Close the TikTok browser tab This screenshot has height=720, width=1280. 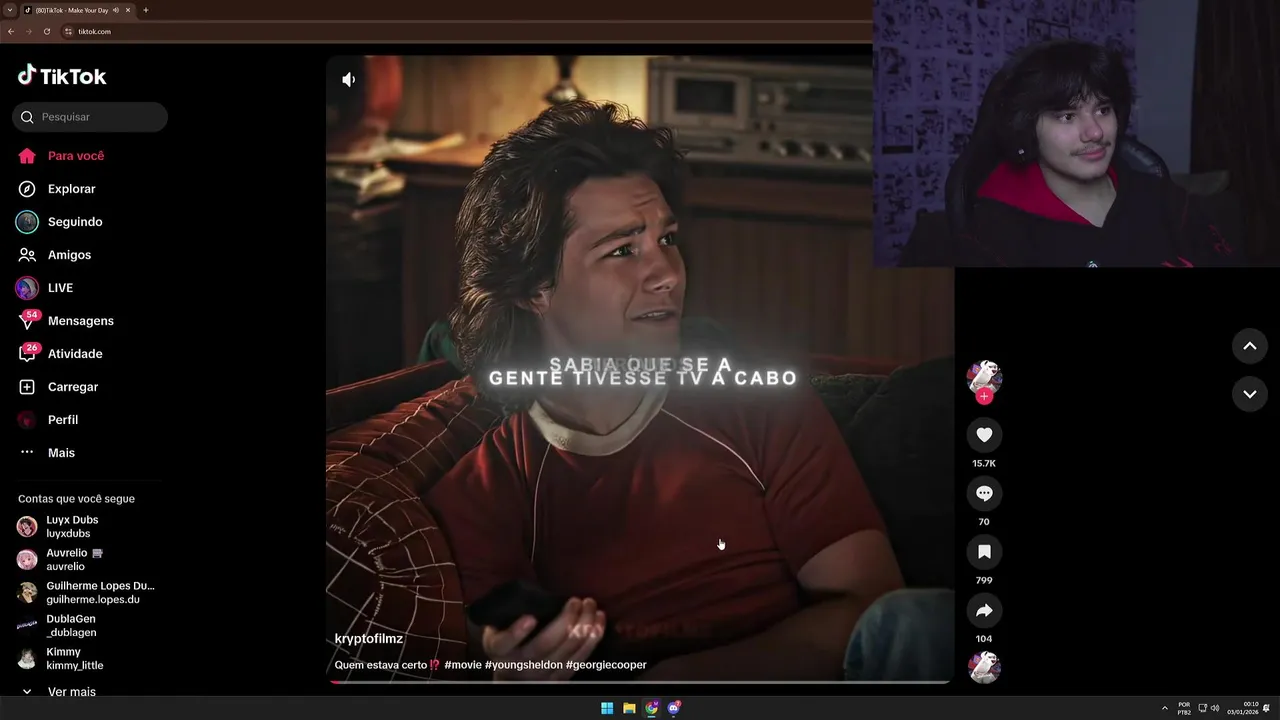(x=128, y=10)
